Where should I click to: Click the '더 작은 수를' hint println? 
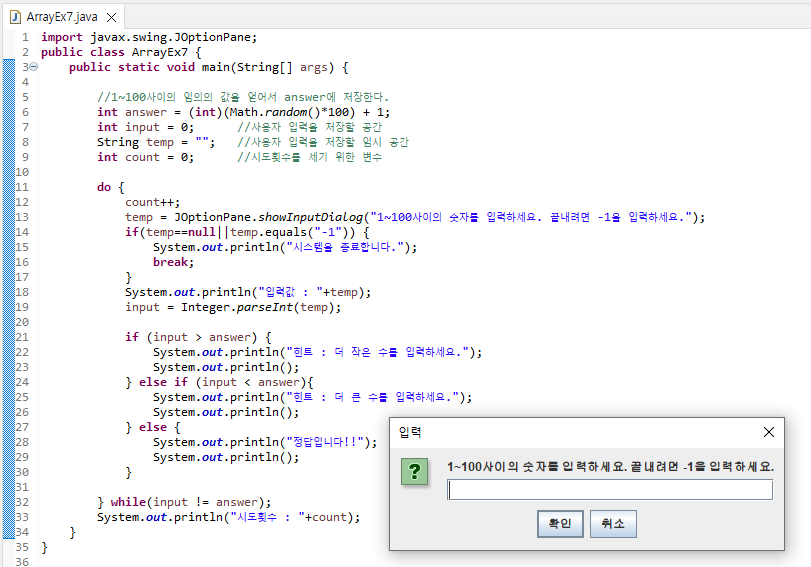coord(317,352)
